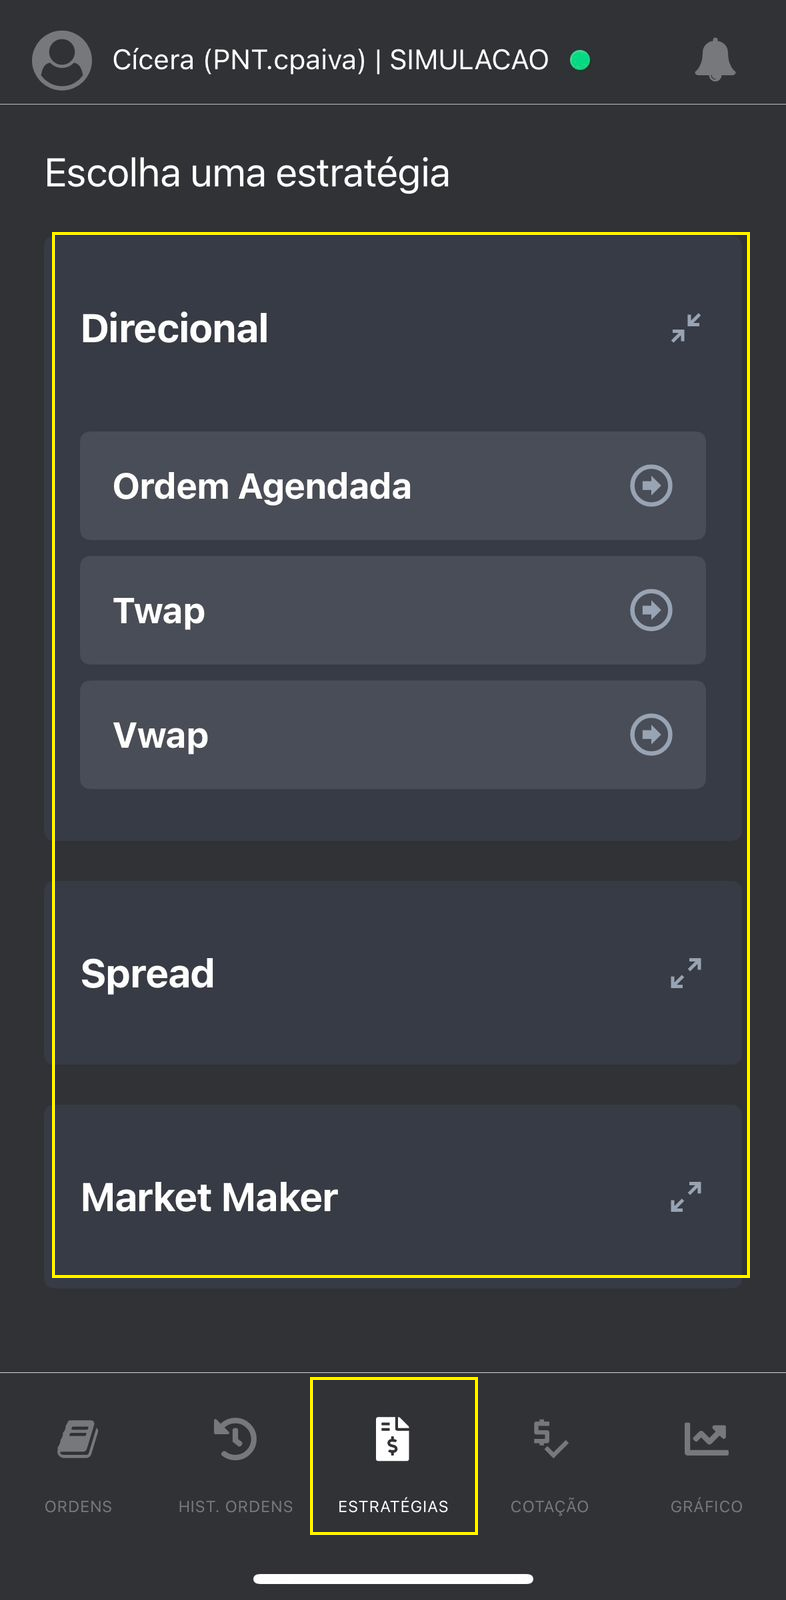
Task: Click the Twap arrow circle icon
Action: [x=651, y=610]
